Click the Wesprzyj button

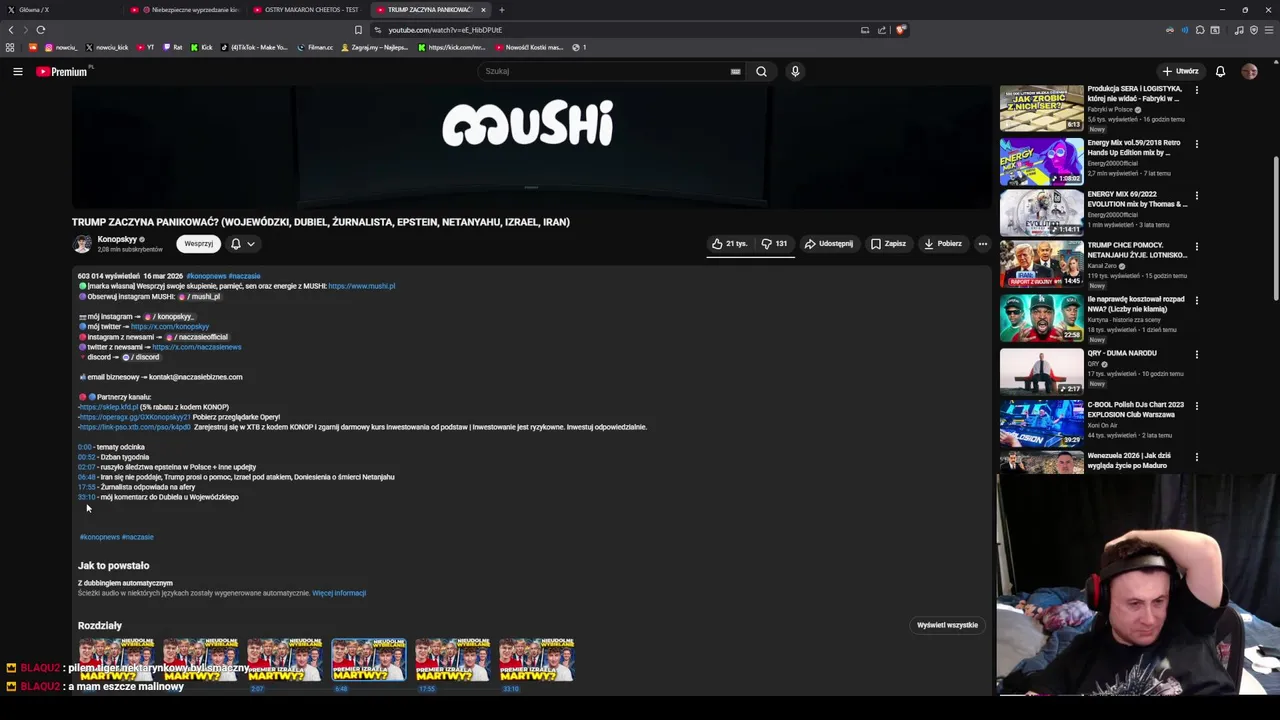pos(198,244)
